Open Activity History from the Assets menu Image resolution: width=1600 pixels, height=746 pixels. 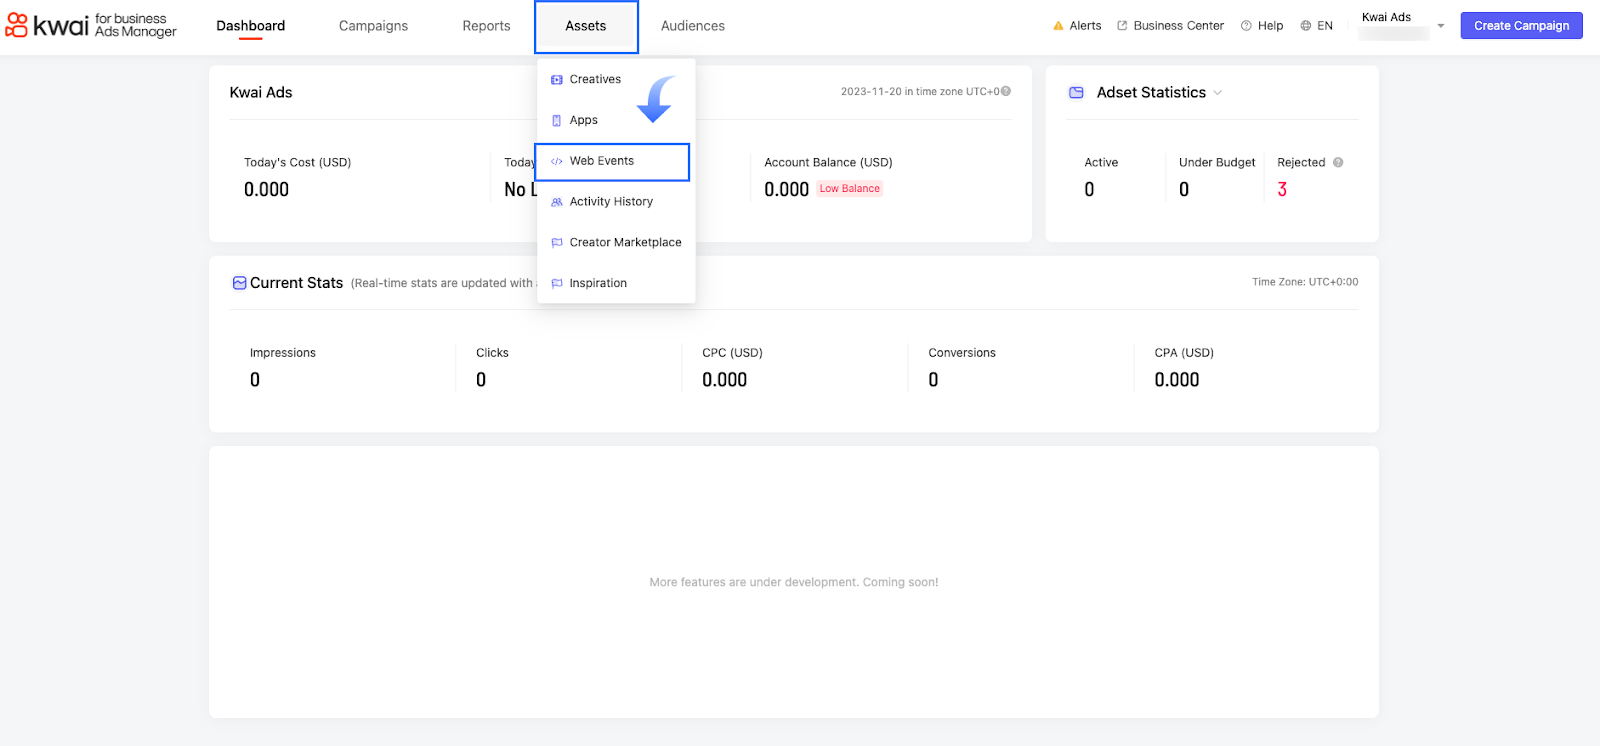[x=611, y=201]
